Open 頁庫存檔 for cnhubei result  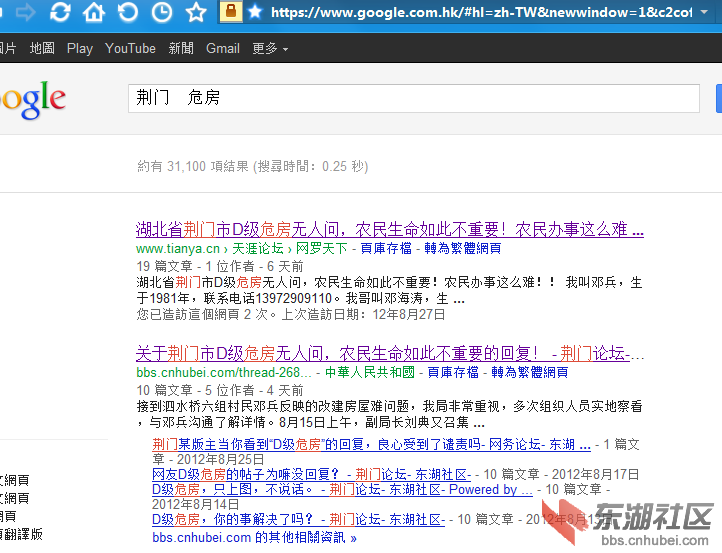tap(453, 372)
